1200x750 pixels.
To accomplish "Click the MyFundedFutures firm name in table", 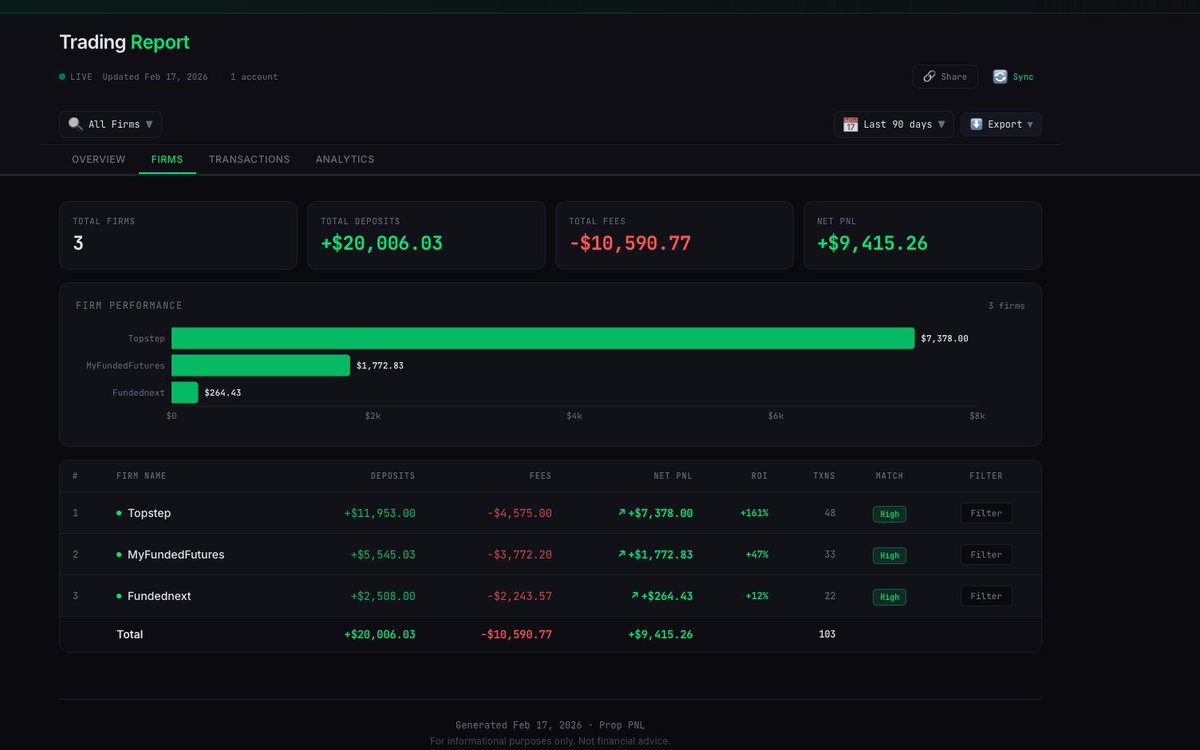I will [x=176, y=554].
